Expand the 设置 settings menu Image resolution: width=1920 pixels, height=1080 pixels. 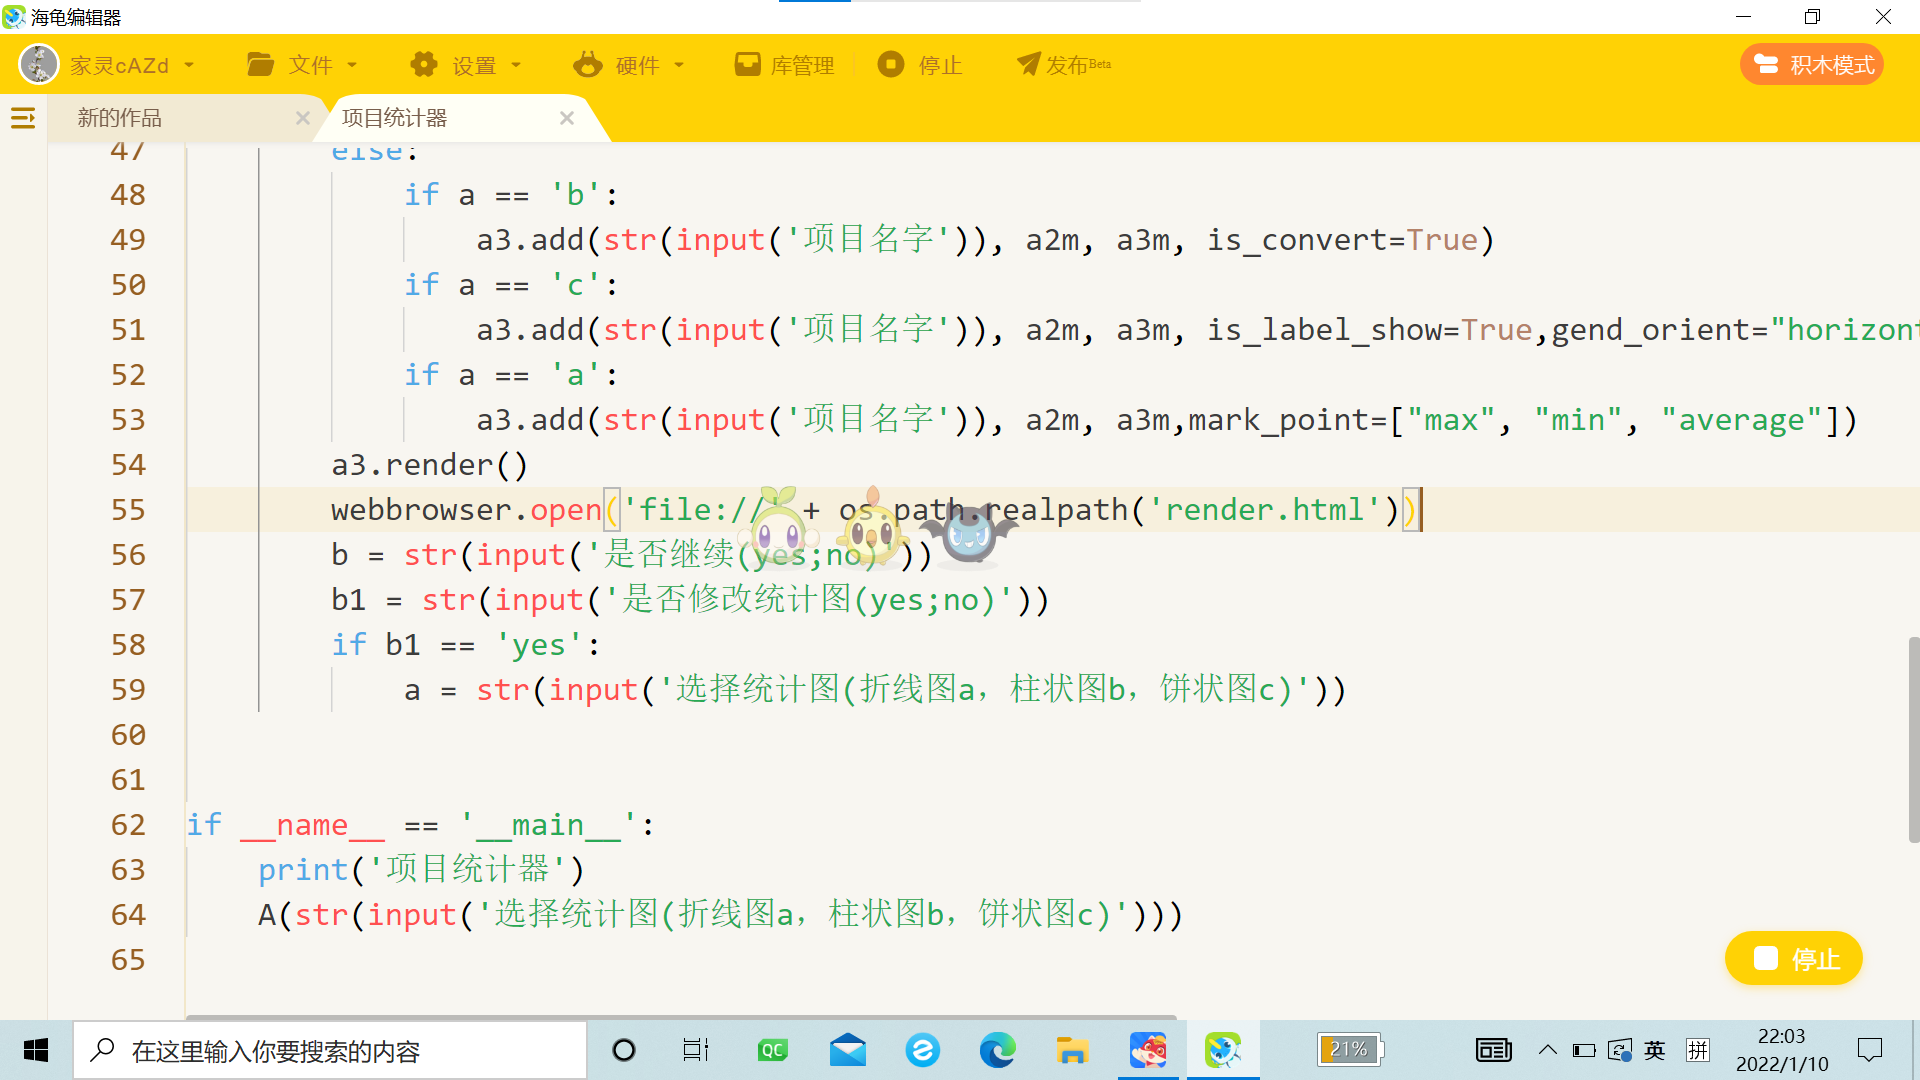click(x=466, y=65)
